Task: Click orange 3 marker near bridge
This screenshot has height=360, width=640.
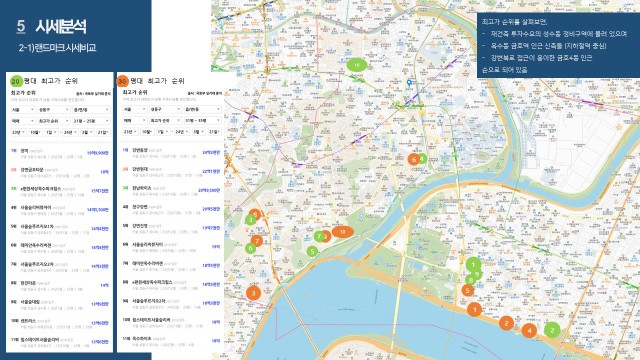Action: click(253, 293)
